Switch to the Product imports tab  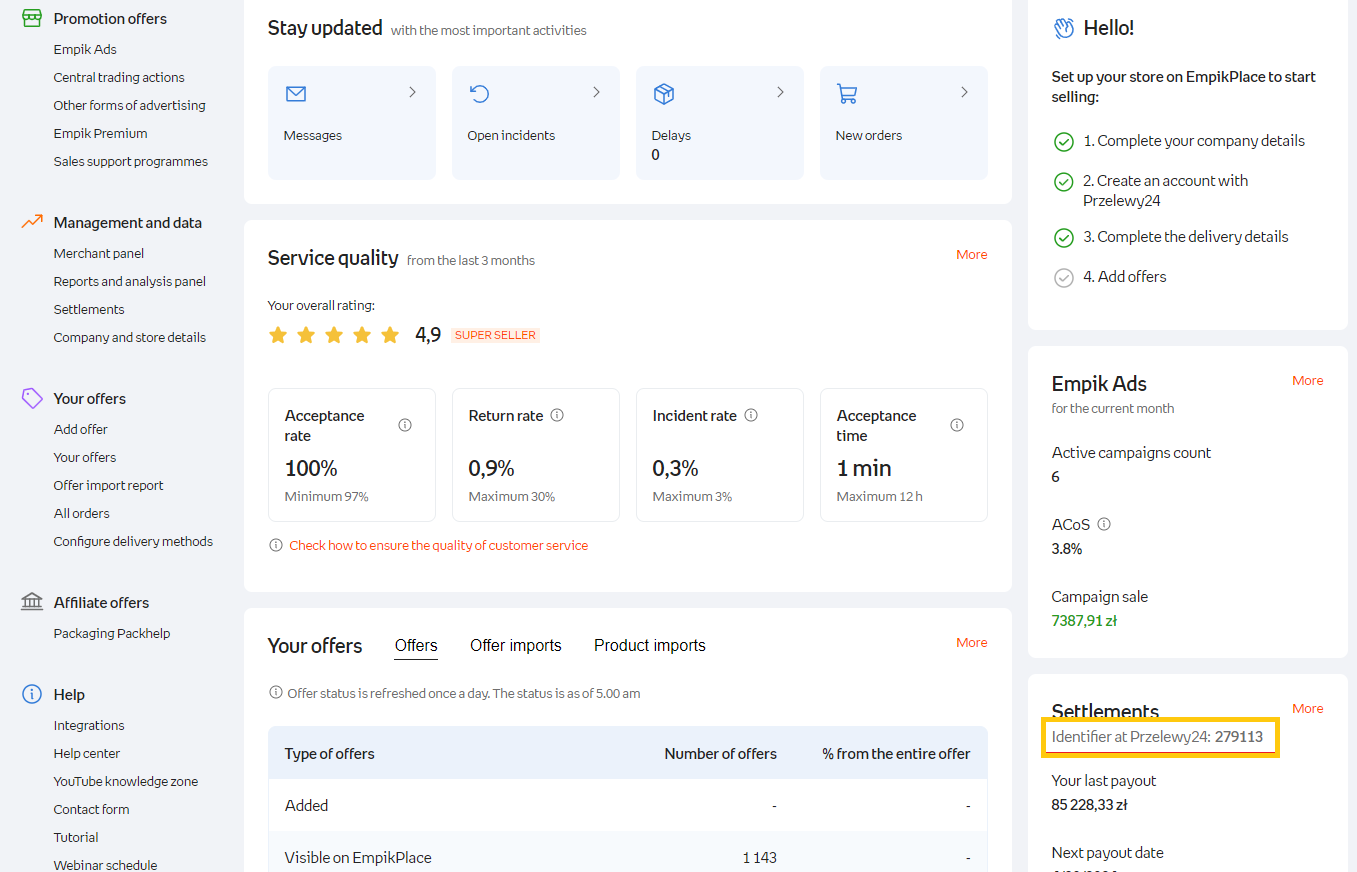[649, 646]
